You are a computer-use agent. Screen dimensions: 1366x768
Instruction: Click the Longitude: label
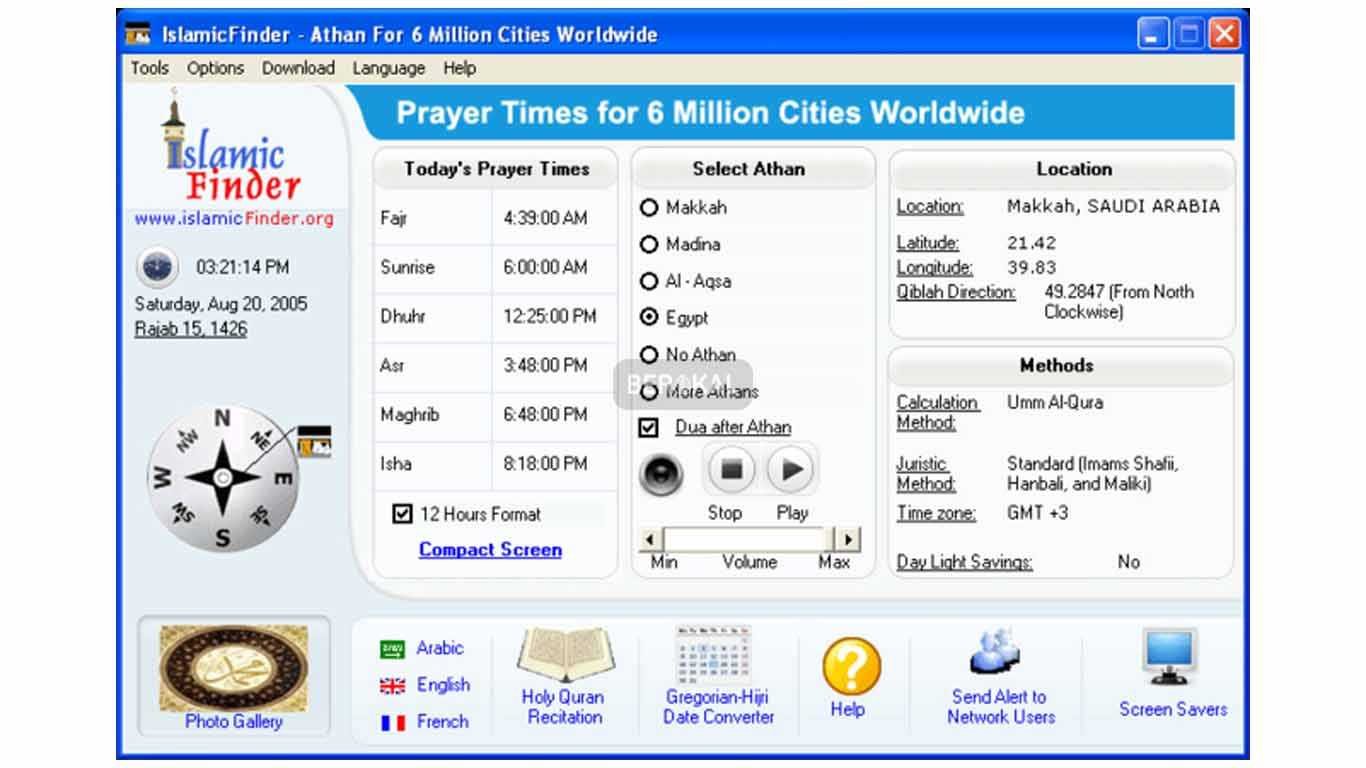click(x=934, y=268)
